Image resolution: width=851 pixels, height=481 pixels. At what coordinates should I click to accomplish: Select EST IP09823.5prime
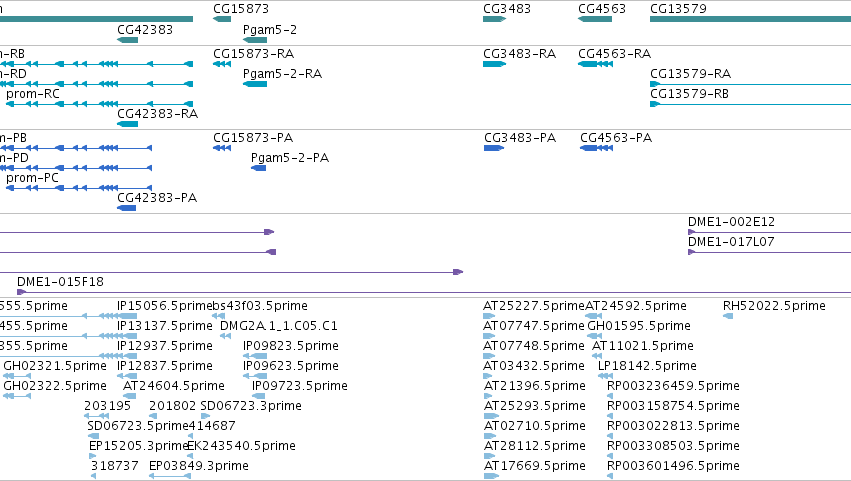pyautogui.click(x=255, y=356)
